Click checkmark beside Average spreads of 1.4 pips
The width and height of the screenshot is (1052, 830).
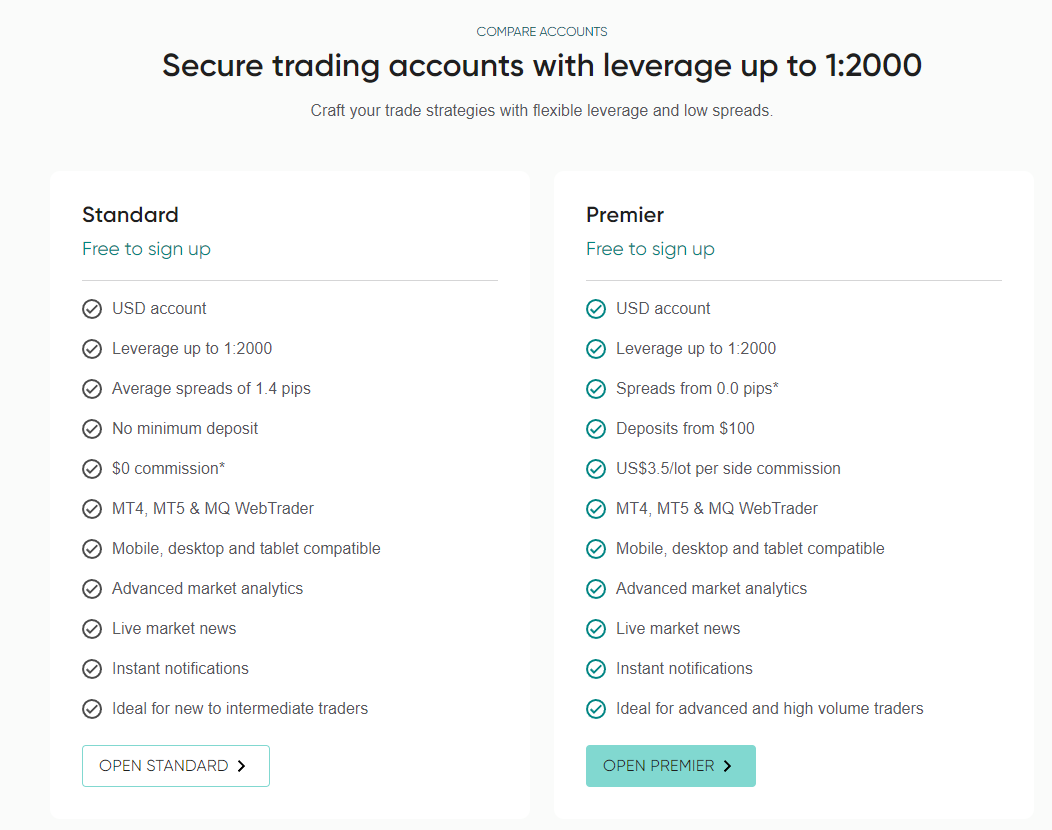click(x=92, y=388)
